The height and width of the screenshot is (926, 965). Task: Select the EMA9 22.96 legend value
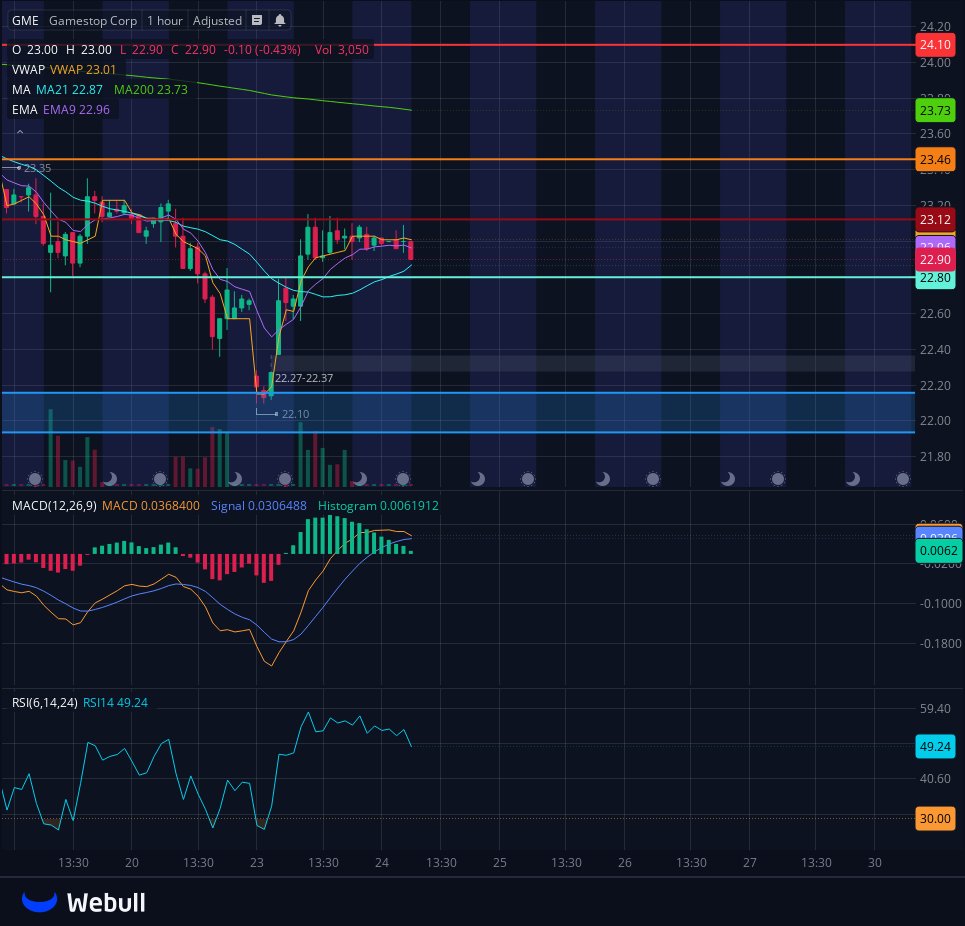click(76, 110)
